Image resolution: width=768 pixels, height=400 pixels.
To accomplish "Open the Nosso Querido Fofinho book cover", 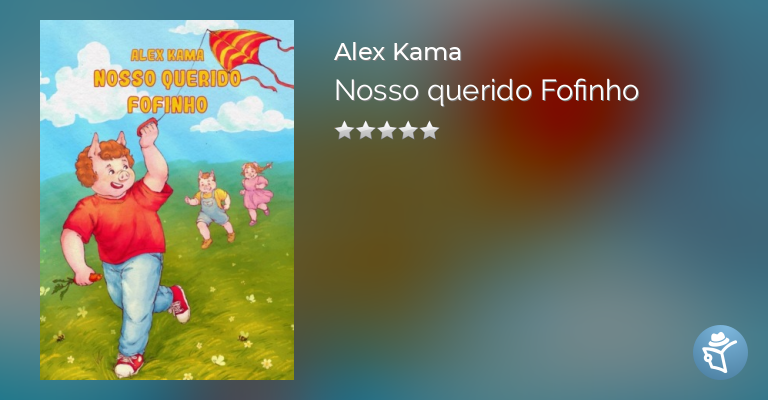I will [x=167, y=200].
